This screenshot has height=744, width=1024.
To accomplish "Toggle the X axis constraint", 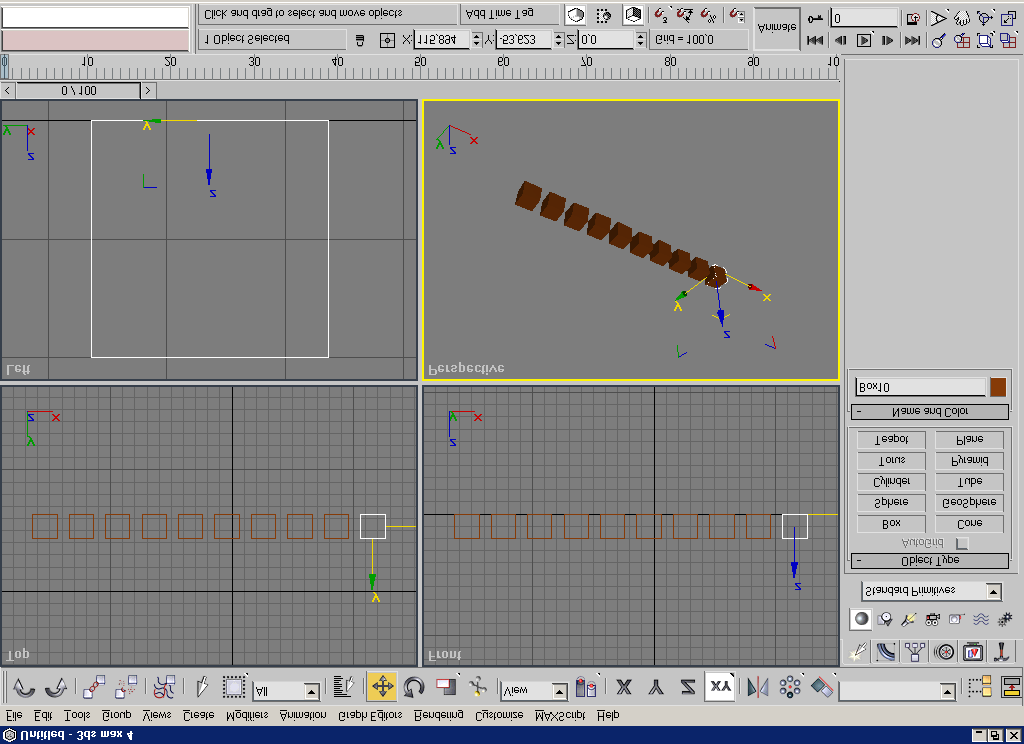I will (624, 687).
